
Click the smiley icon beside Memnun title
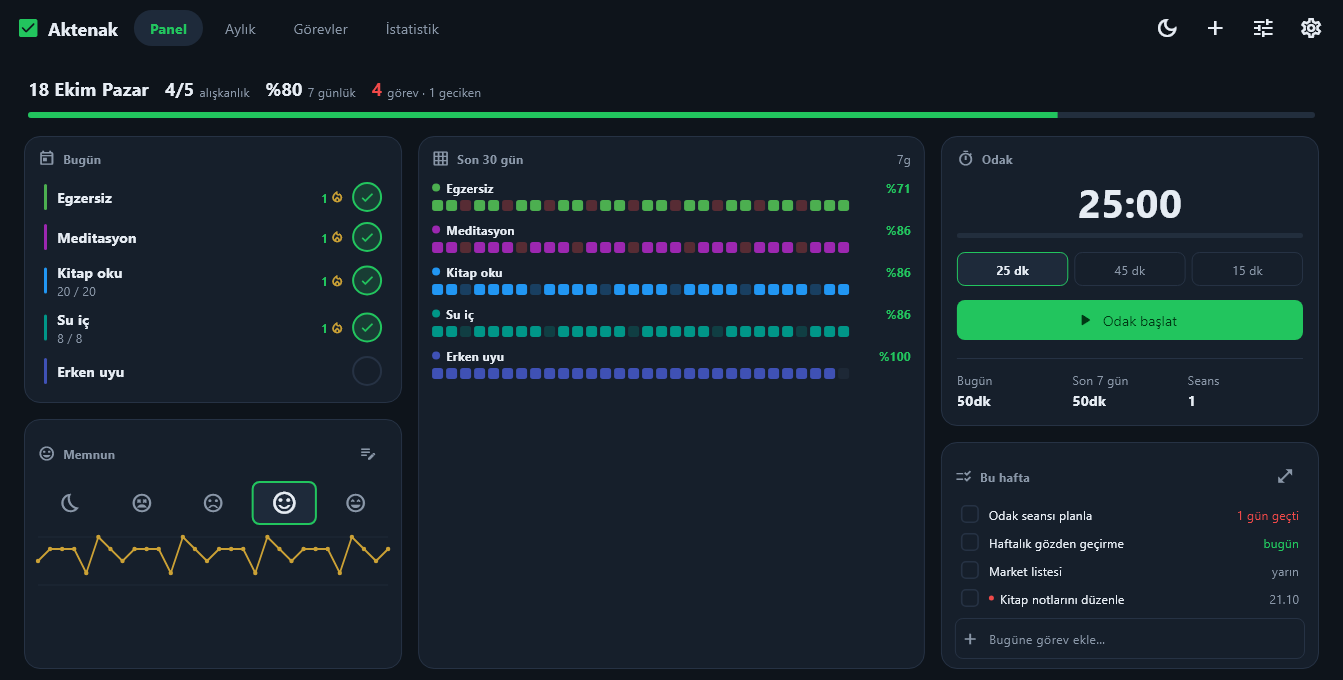coord(46,453)
